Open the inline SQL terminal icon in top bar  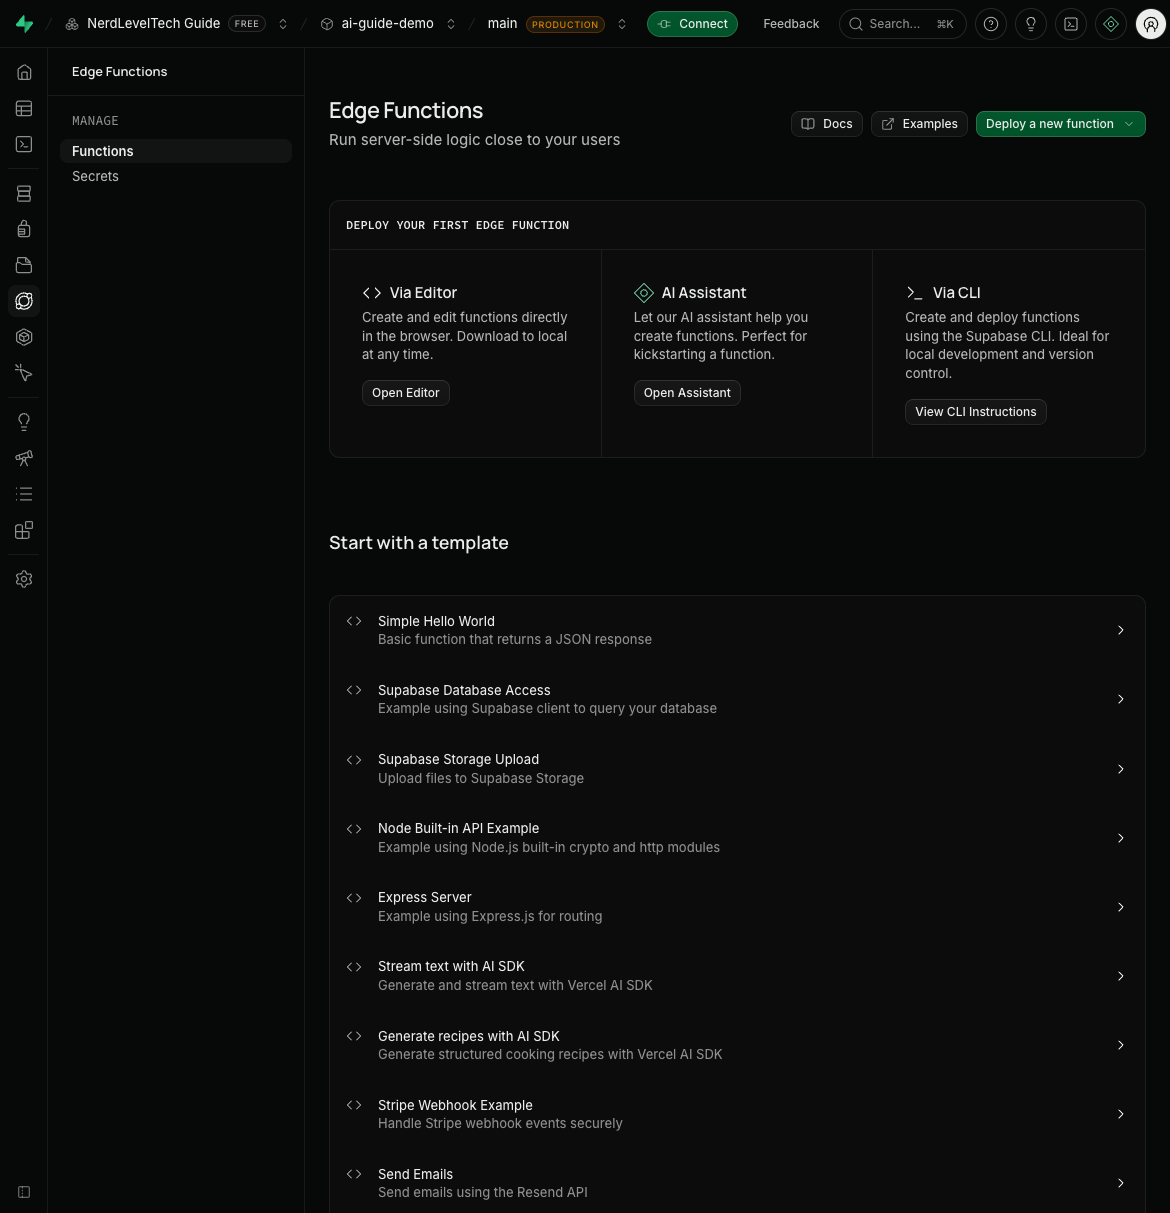[x=1071, y=24]
